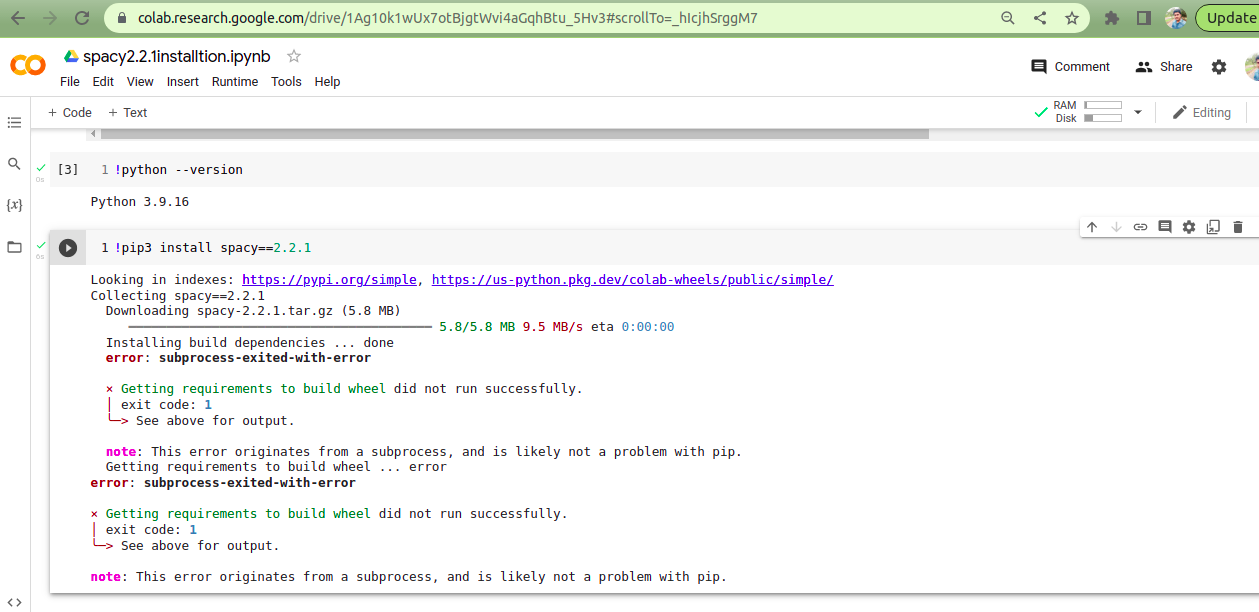Click the Python 3.9.16 output text
The image size is (1259, 612).
[140, 202]
